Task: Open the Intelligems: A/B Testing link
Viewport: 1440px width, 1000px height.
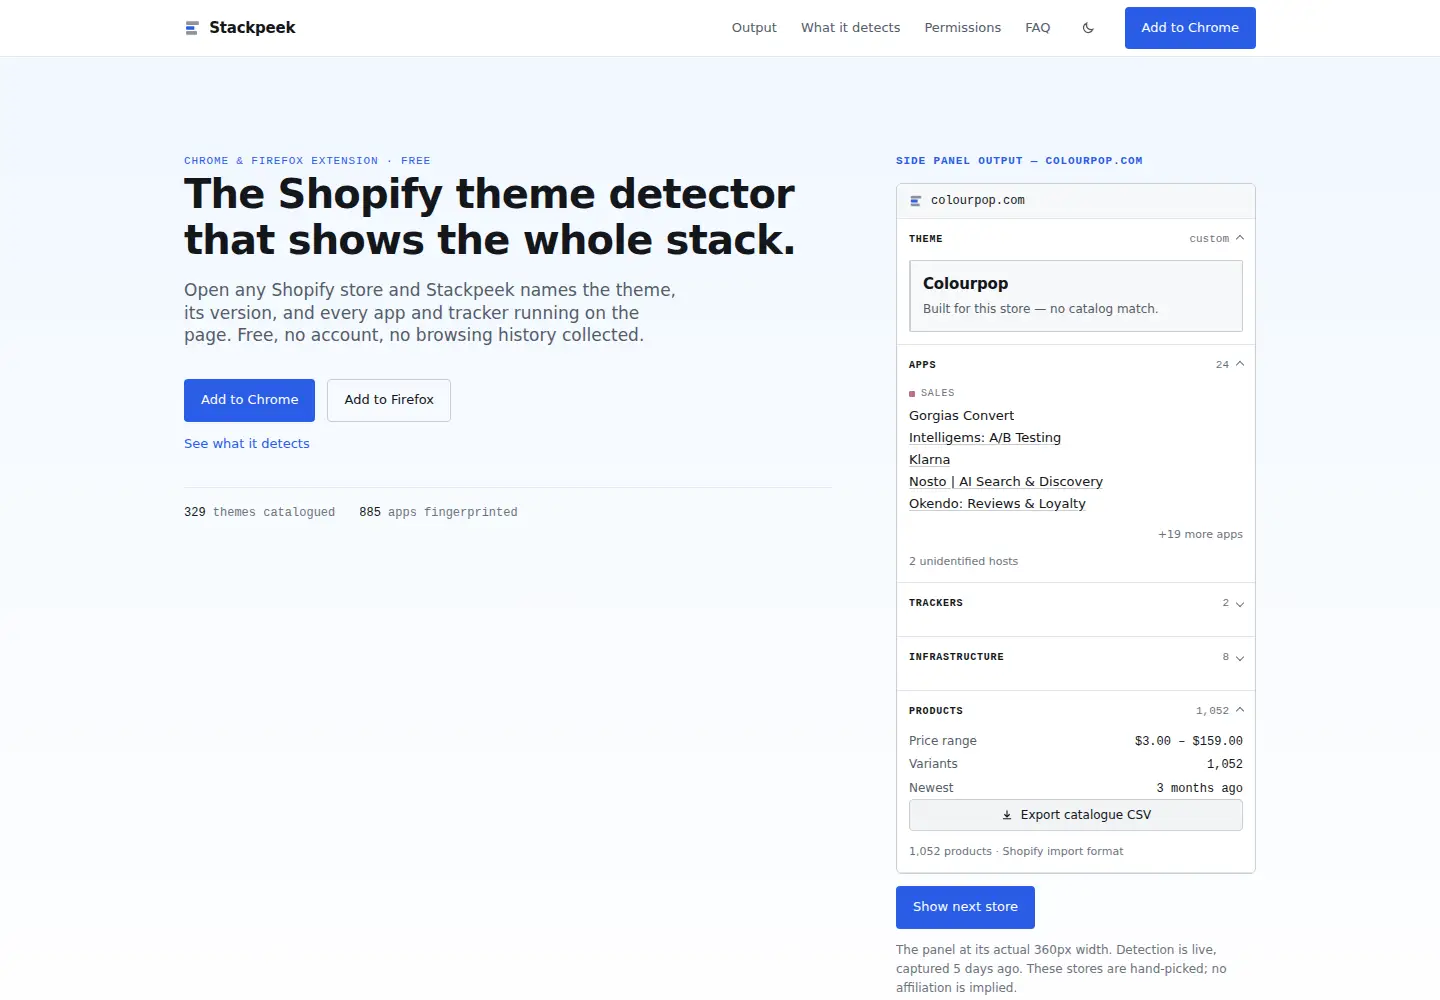Action: (x=985, y=438)
